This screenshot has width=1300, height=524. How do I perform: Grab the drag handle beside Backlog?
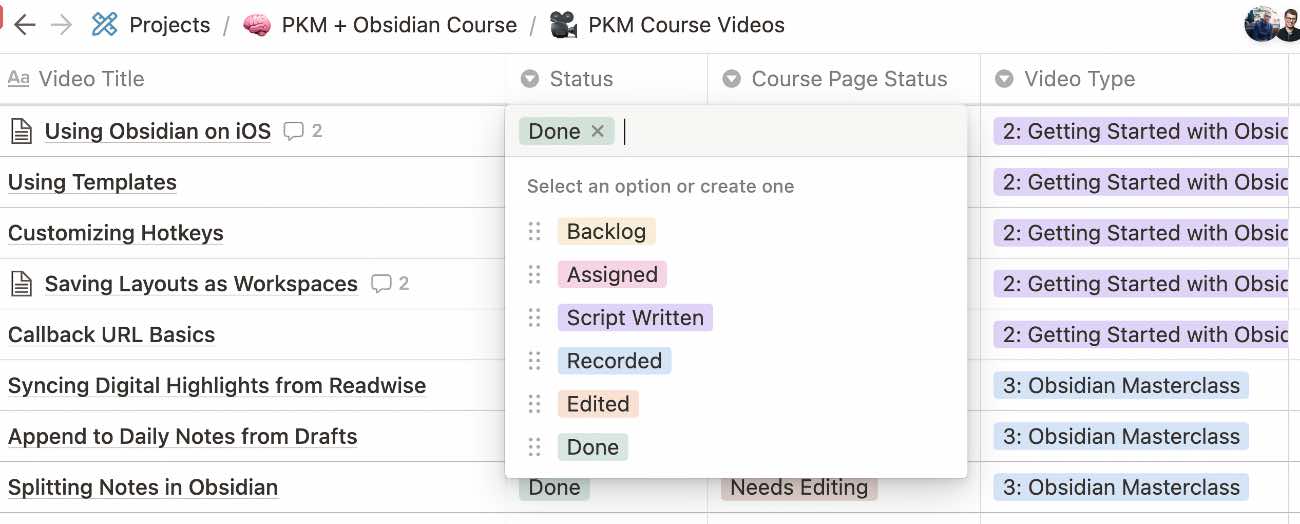(534, 232)
